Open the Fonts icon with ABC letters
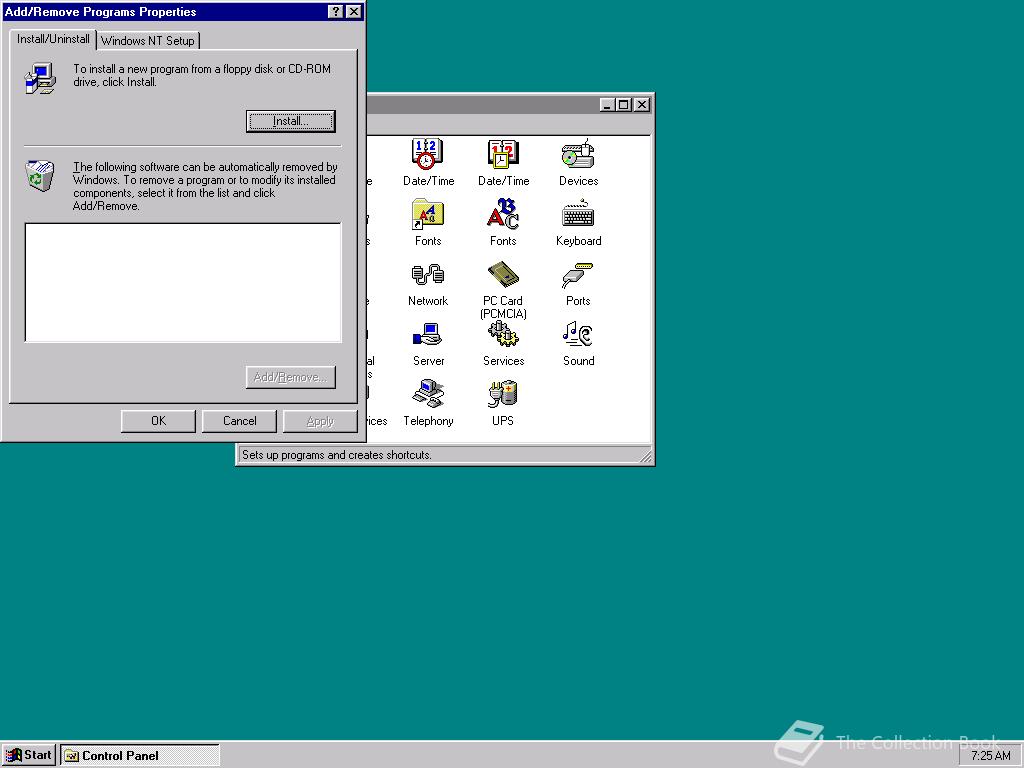 pyautogui.click(x=503, y=214)
